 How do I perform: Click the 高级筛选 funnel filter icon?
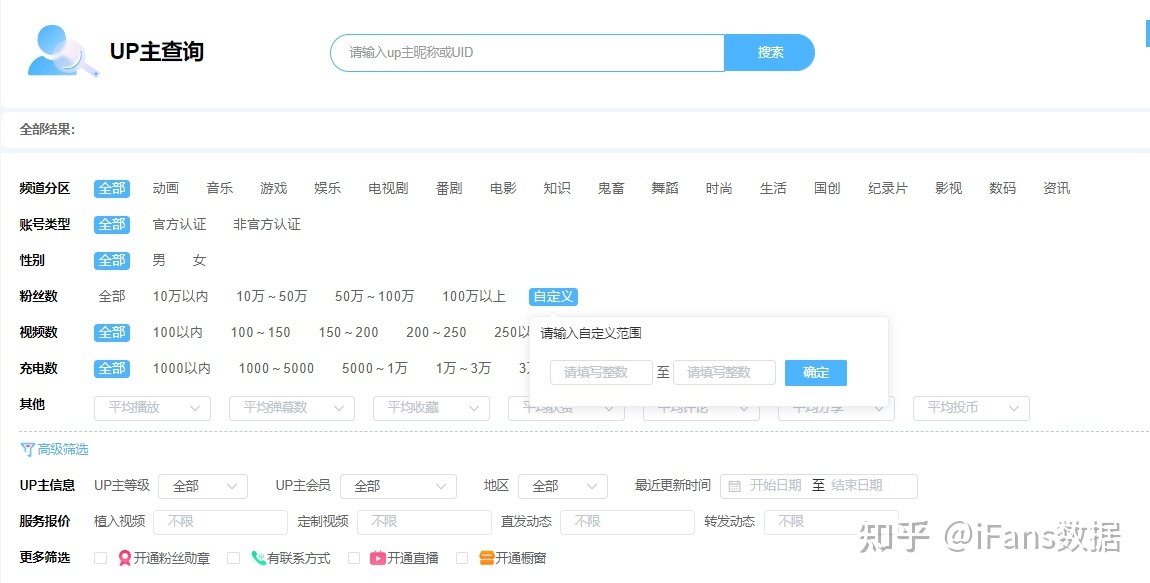(27, 450)
